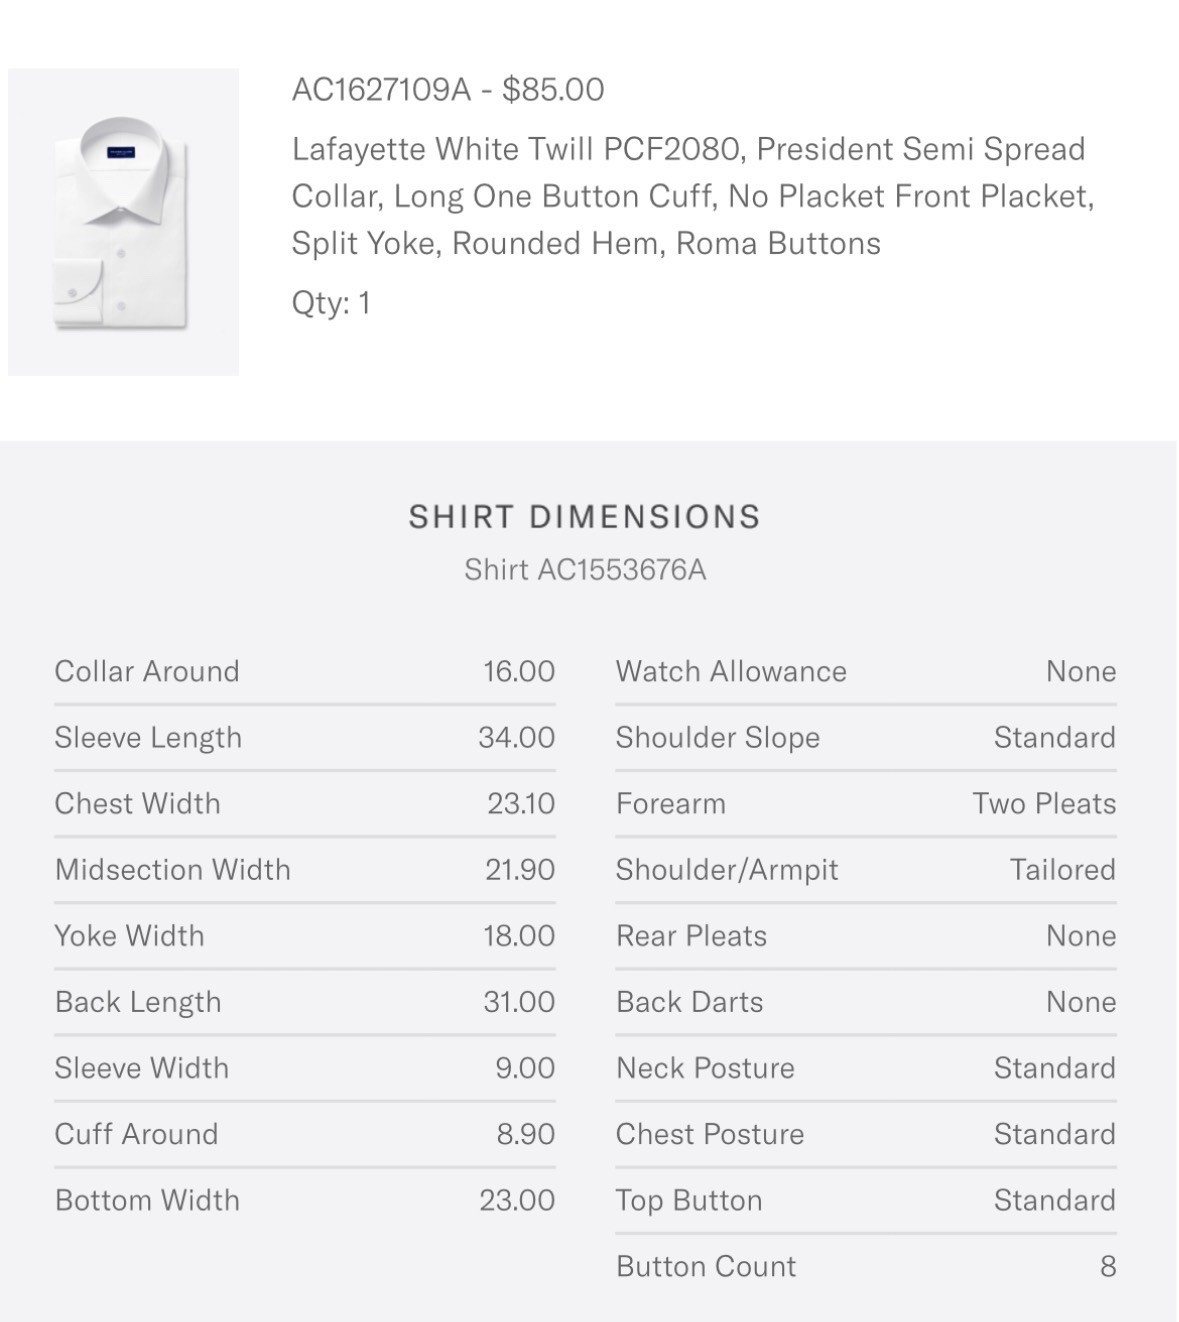The image size is (1179, 1322).
Task: Select the Sleeve Length 34.00 value
Action: [x=516, y=738]
